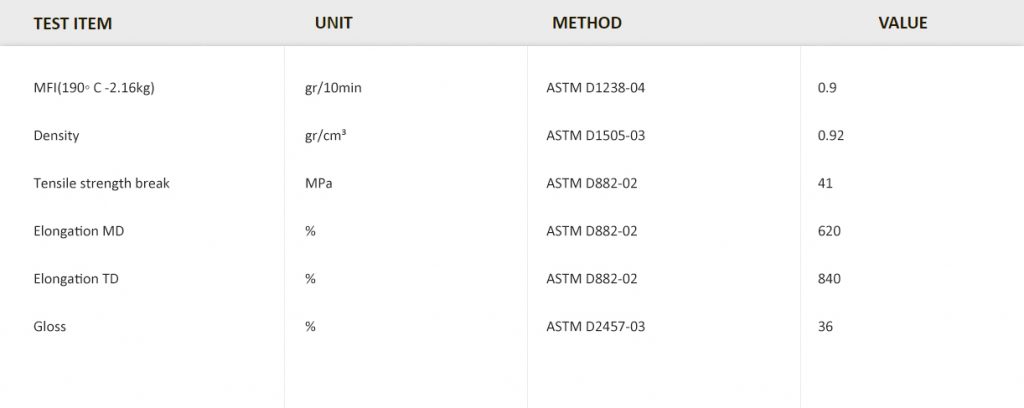Select the MPa unit cell
This screenshot has height=408, width=1024.
(319, 183)
